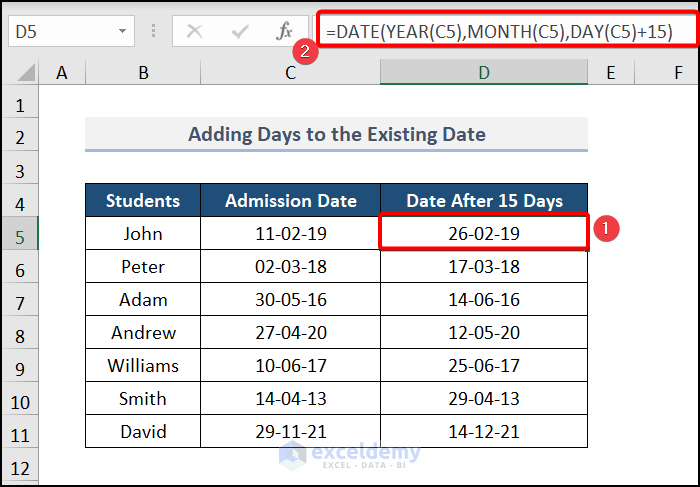The image size is (700, 487).
Task: Click the title Adding Days to the Existing Date
Action: [336, 134]
